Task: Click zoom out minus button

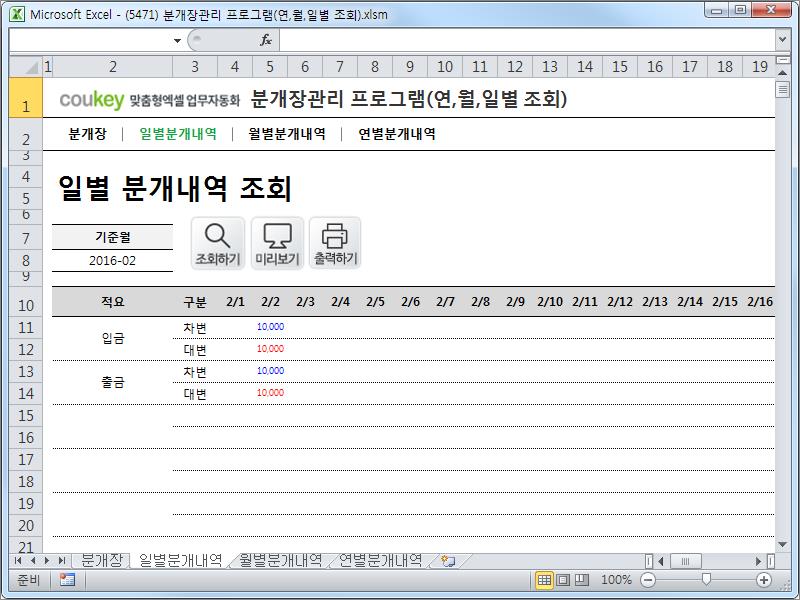Action: point(648,580)
